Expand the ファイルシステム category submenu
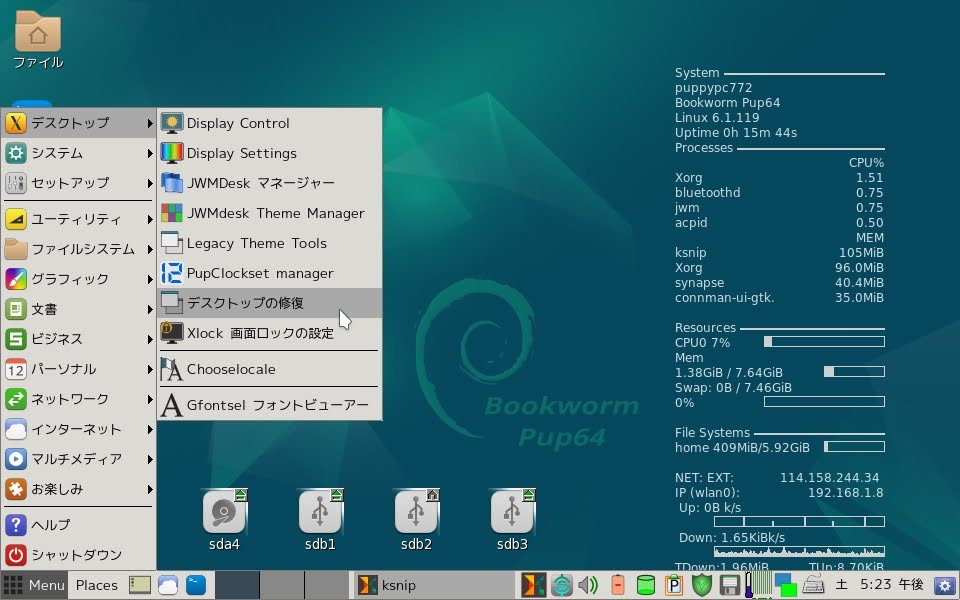960x600 pixels. tap(78, 249)
